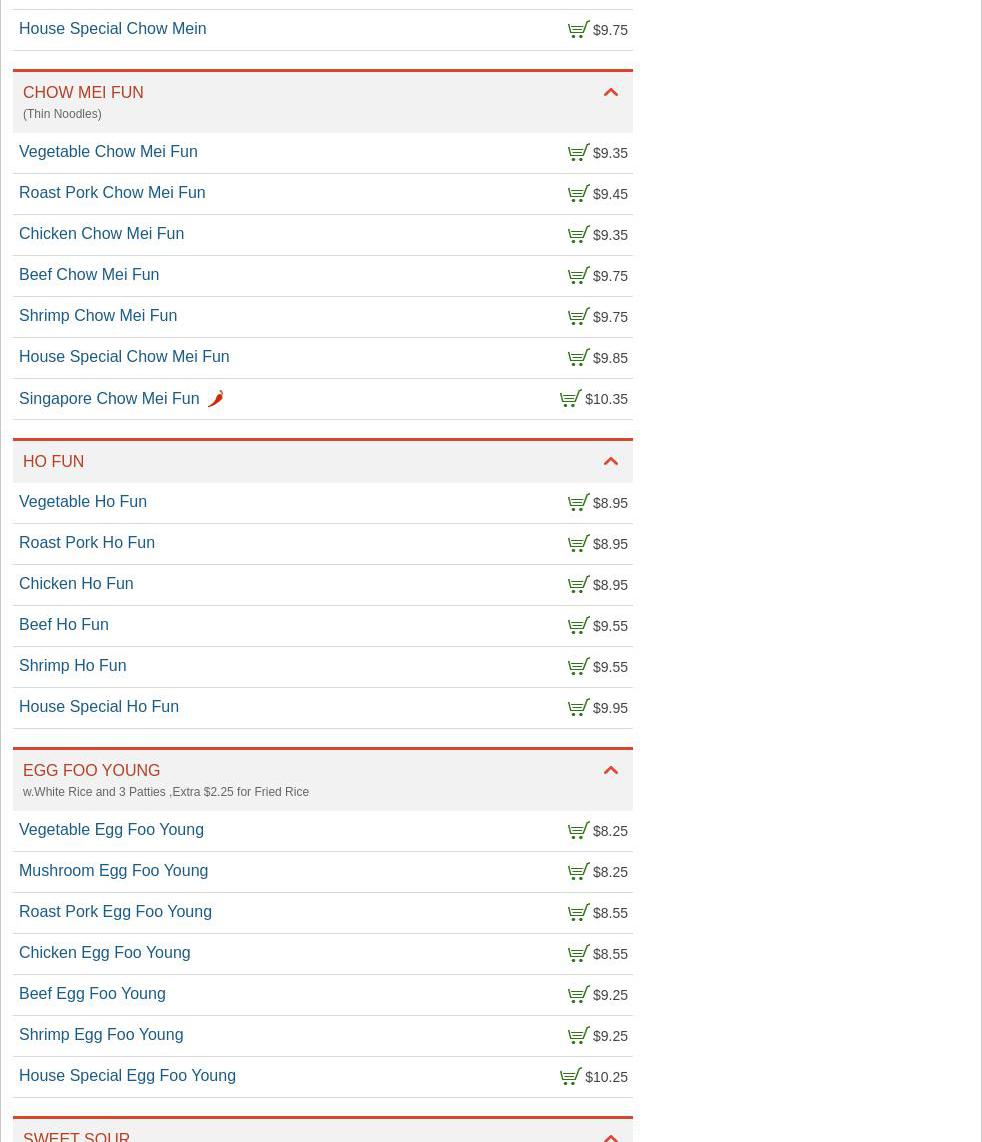Select Chicken Ho Fun menu item
982x1142 pixels.
point(76,584)
